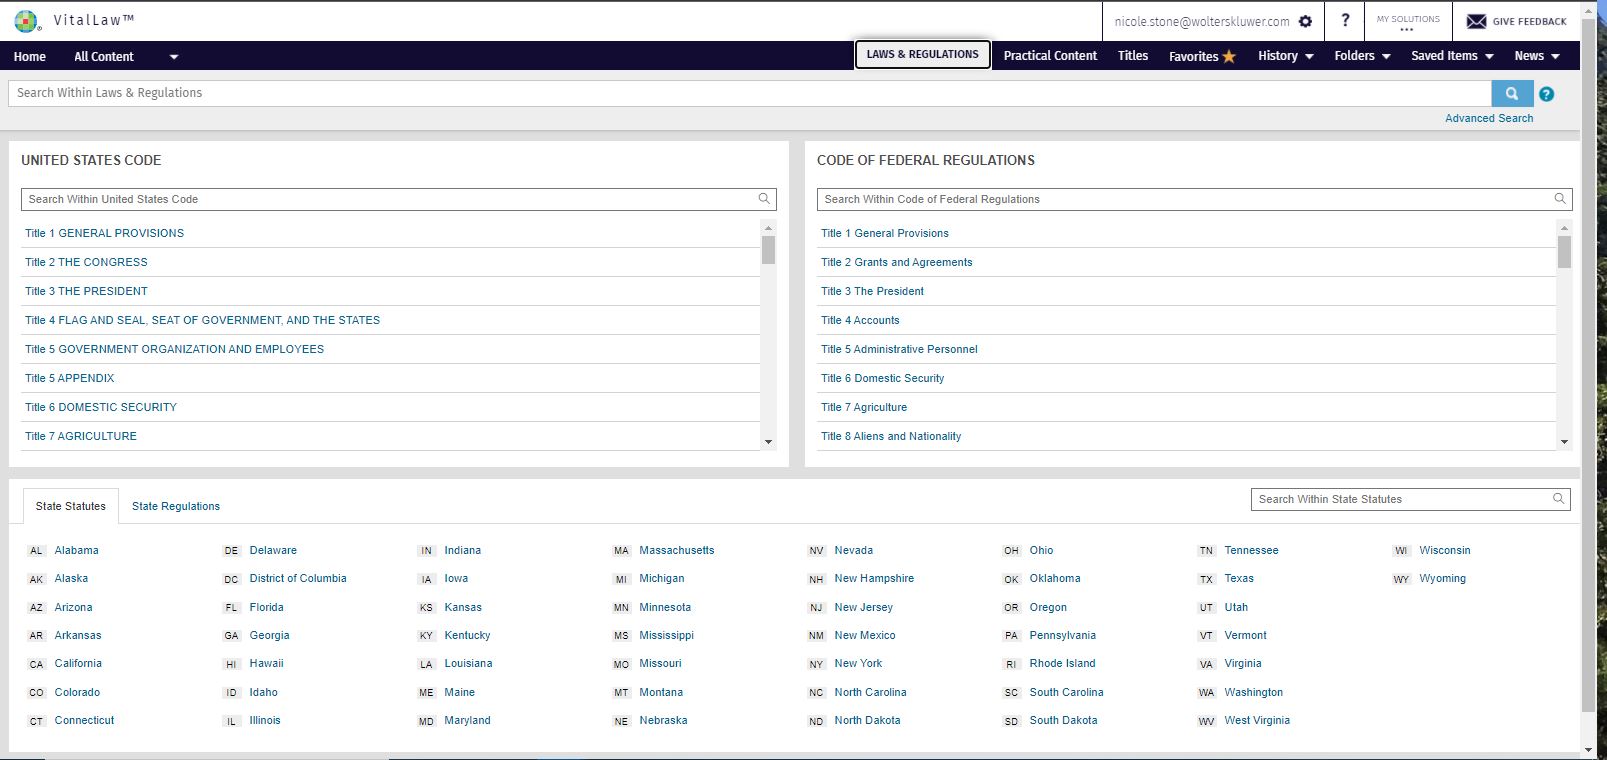The width and height of the screenshot is (1607, 760).
Task: Click the VitalLaw logo icon
Action: (x=26, y=21)
